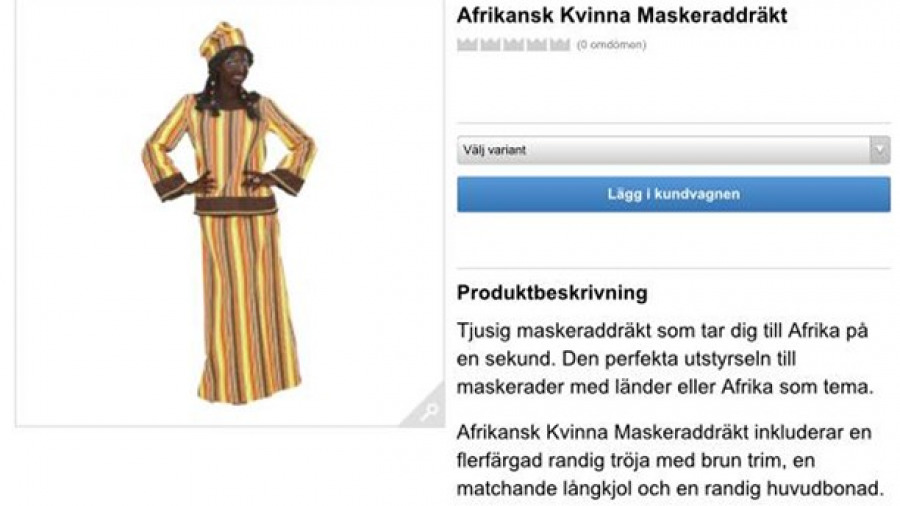
Task: Select the second rating star
Action: pos(491,44)
